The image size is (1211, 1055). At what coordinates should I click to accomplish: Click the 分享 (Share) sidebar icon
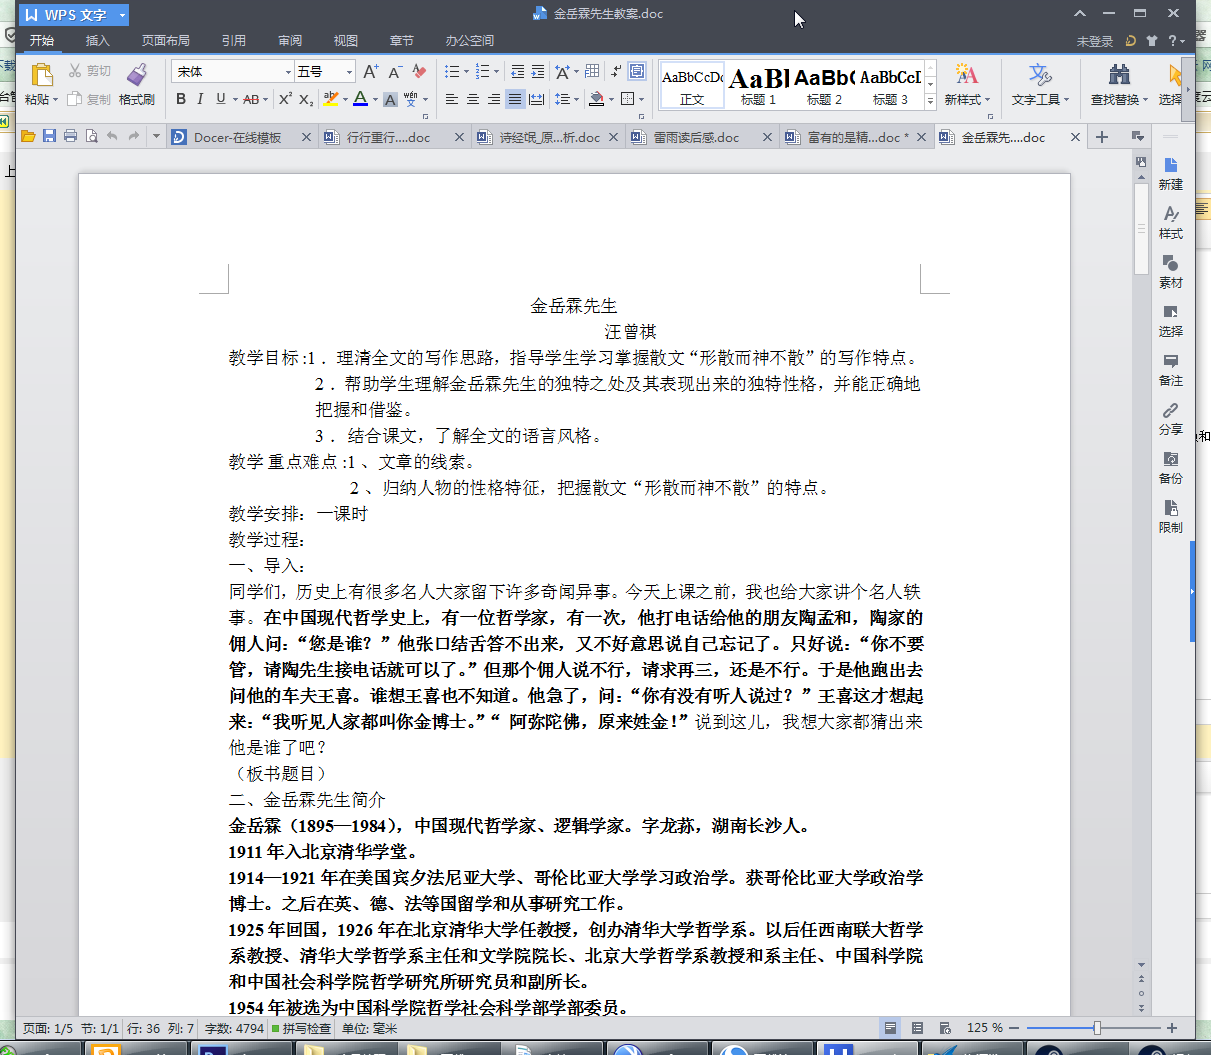coord(1170,417)
